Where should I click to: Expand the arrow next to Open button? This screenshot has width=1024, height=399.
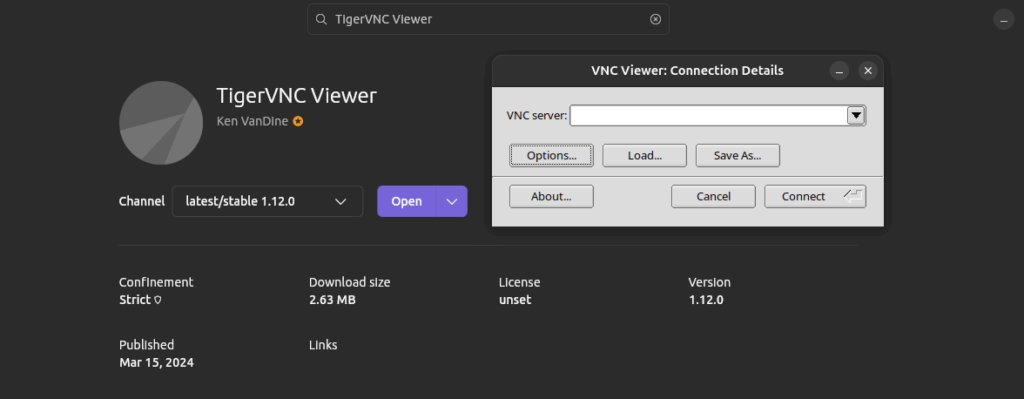[x=453, y=201]
